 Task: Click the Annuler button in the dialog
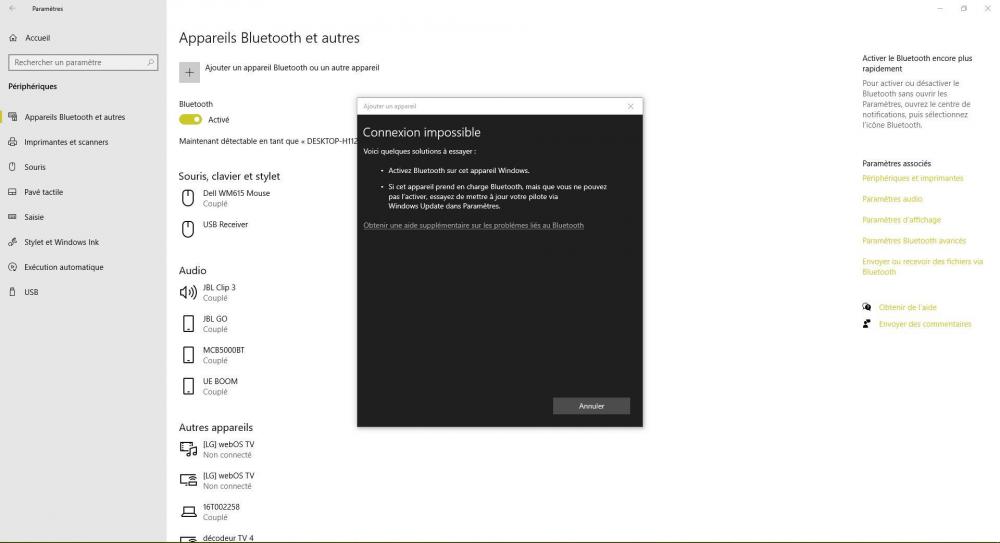point(591,406)
